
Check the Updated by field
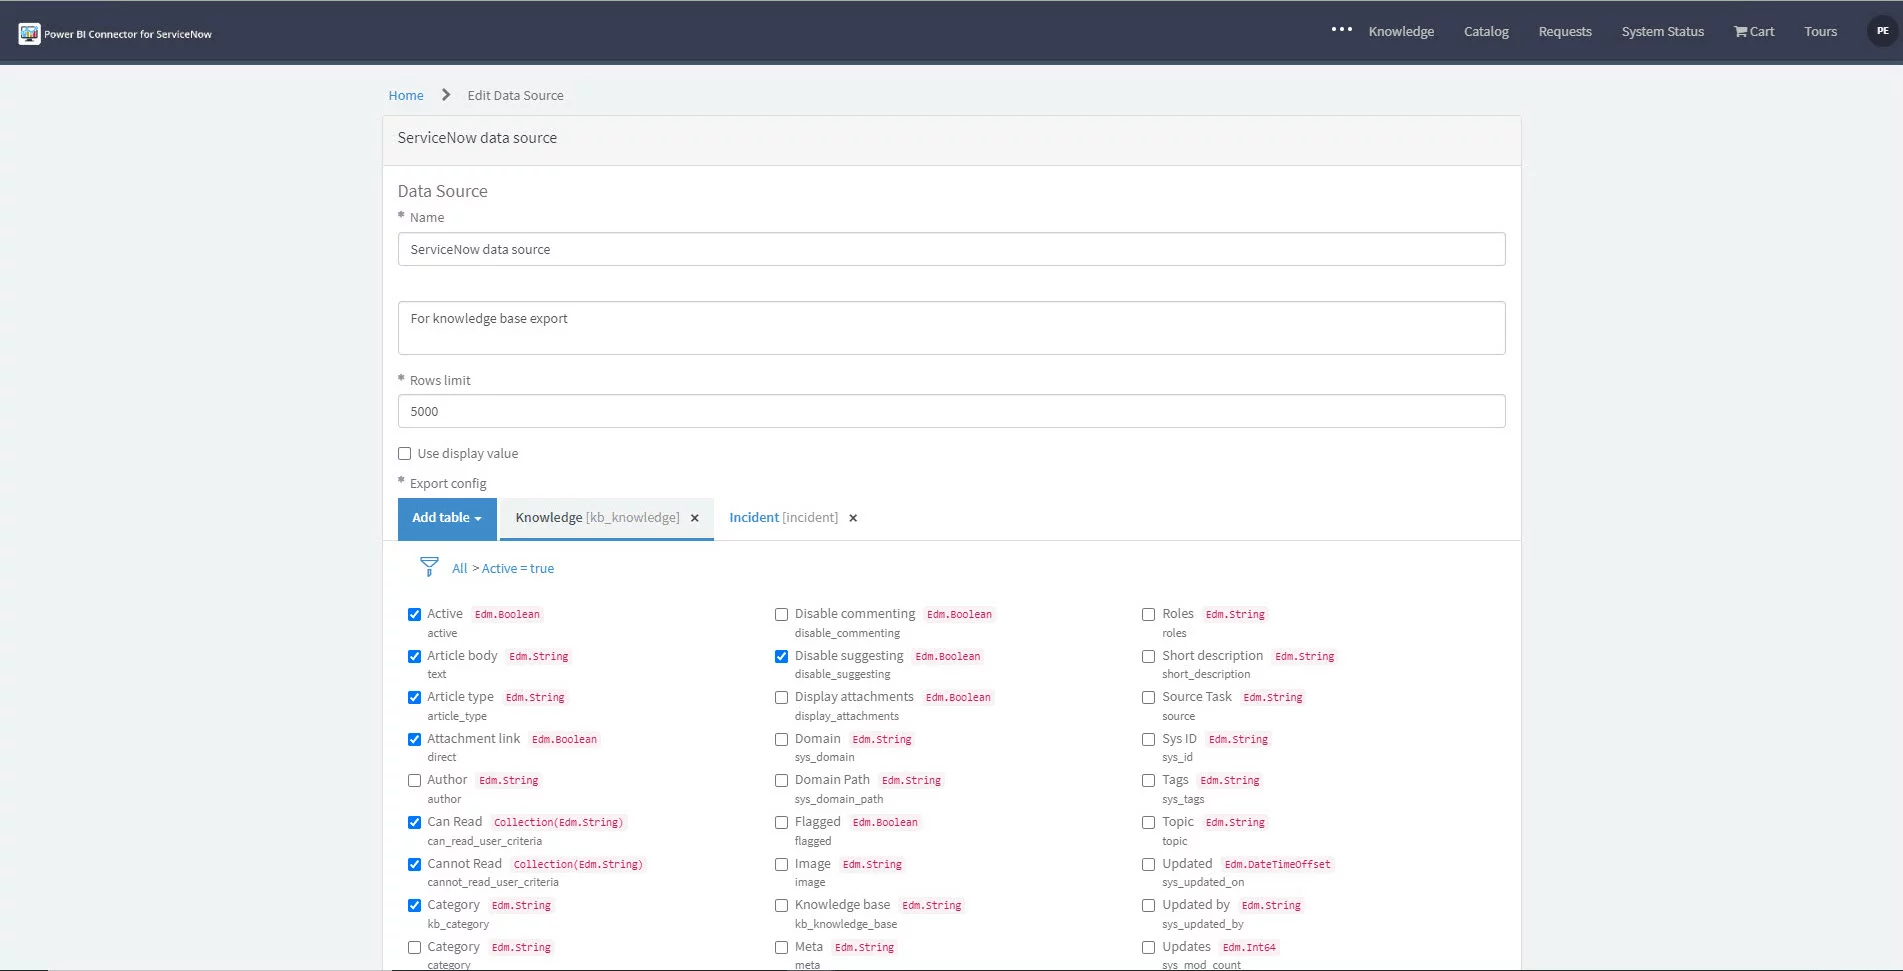click(x=1149, y=906)
